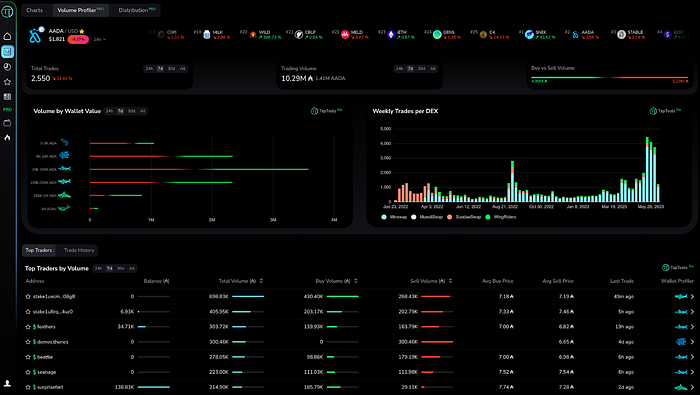Open the #21 CBLP token in ticker
Viewport: 700px width, 395px height.
point(304,34)
